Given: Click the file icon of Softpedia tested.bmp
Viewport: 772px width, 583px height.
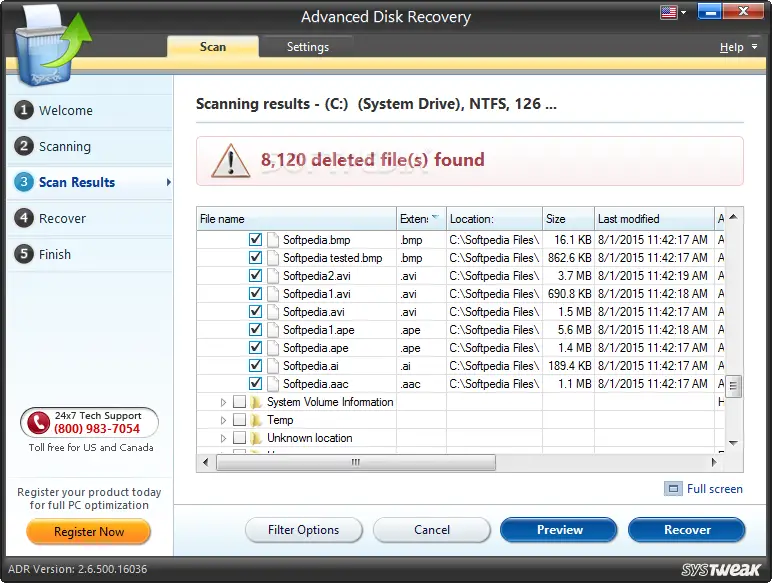Looking at the screenshot, I should (273, 258).
